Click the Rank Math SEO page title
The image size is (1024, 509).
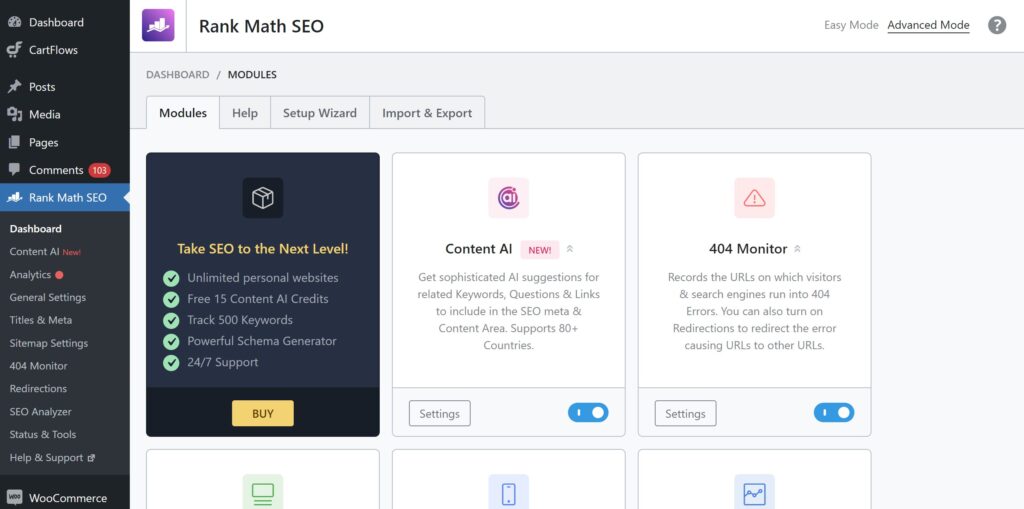pos(261,26)
